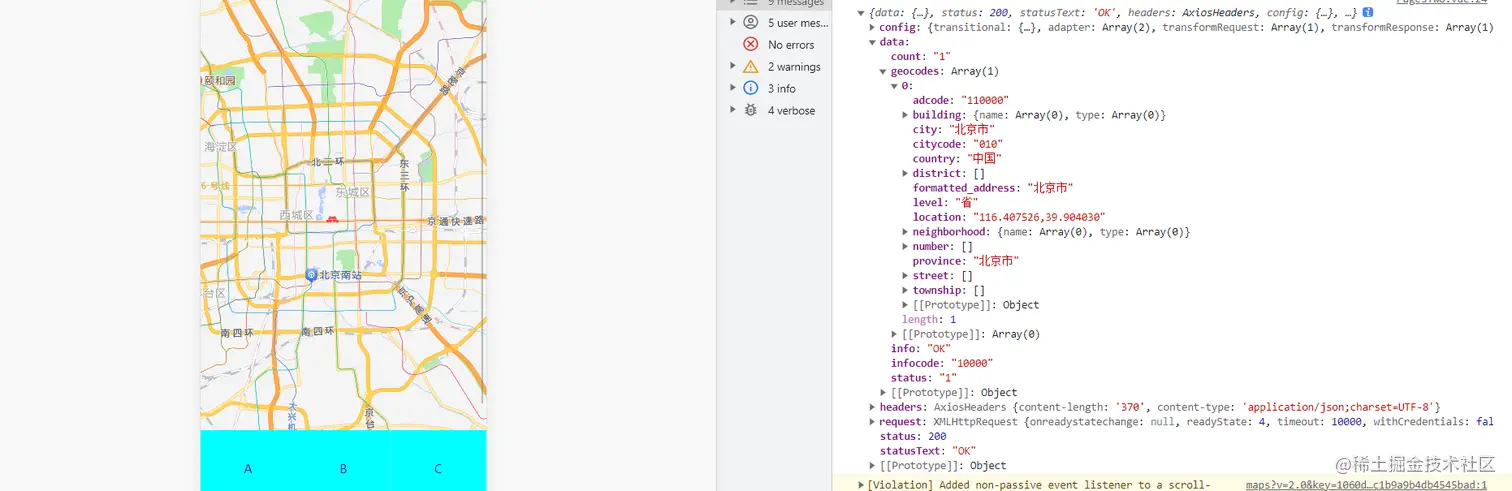Screen dimensions: 1512x491
Task: Click the statusText: "OK" line
Action: (x=928, y=451)
